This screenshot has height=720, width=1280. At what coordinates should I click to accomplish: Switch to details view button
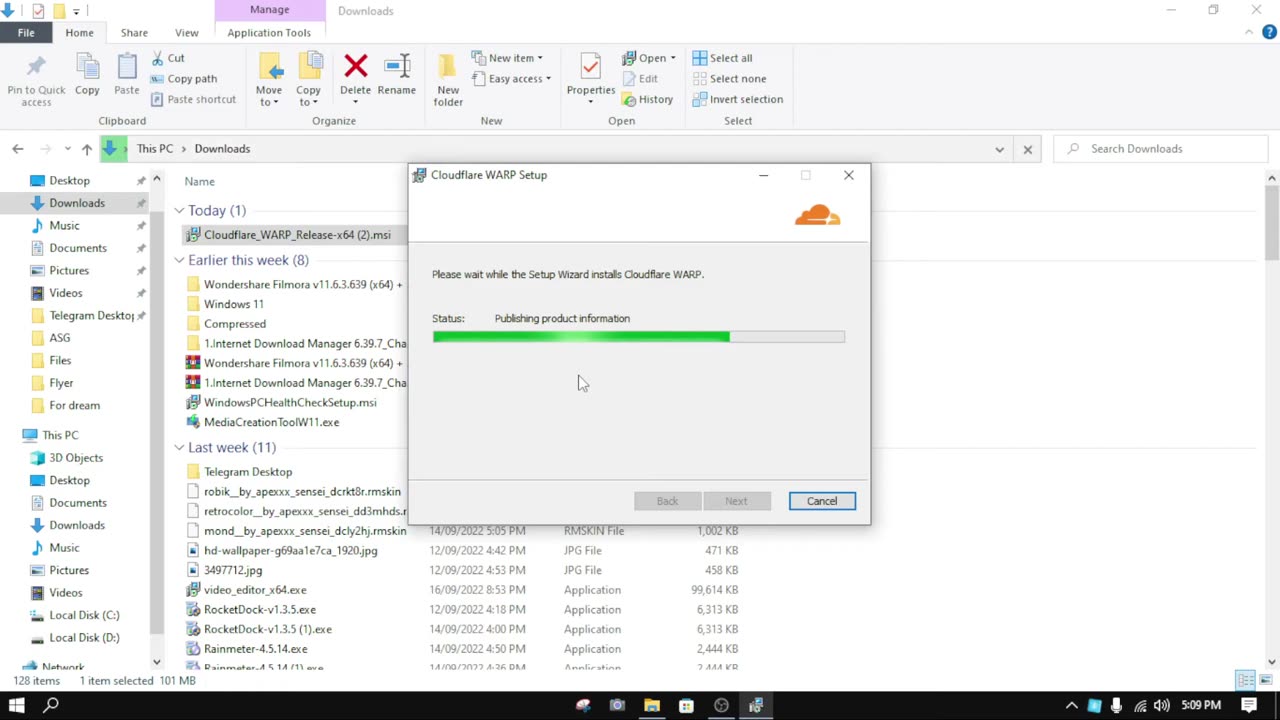click(x=1246, y=680)
